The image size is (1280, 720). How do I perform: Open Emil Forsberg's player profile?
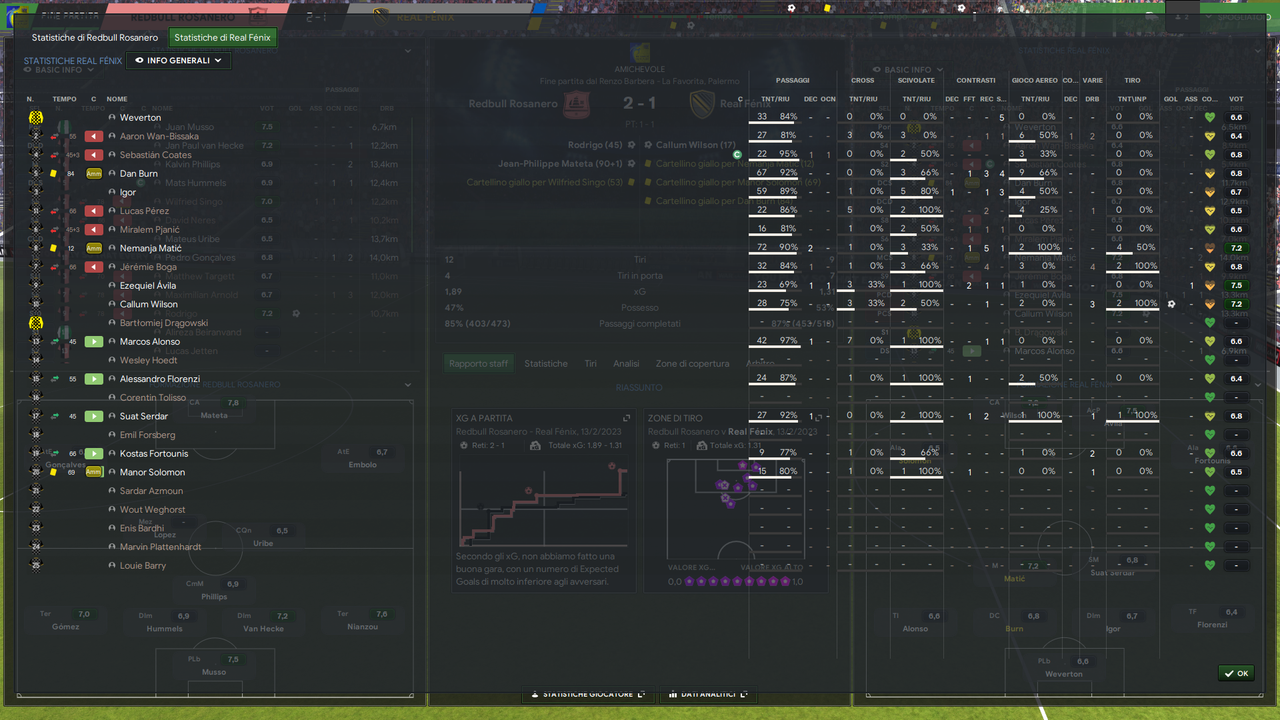[x=148, y=435]
